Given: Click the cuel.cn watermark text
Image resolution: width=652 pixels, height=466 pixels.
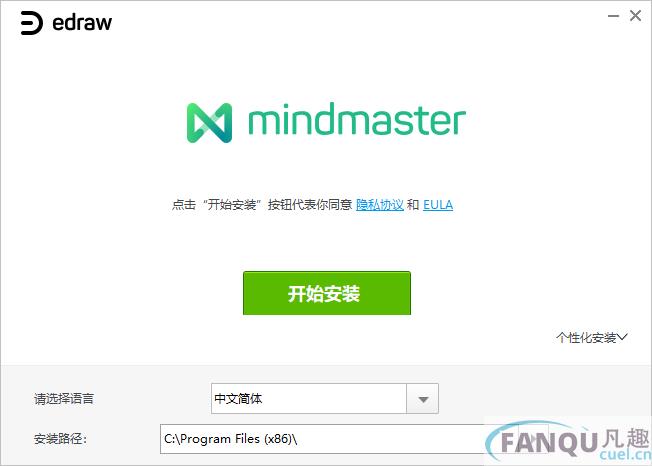Looking at the screenshot, I should tap(625, 454).
